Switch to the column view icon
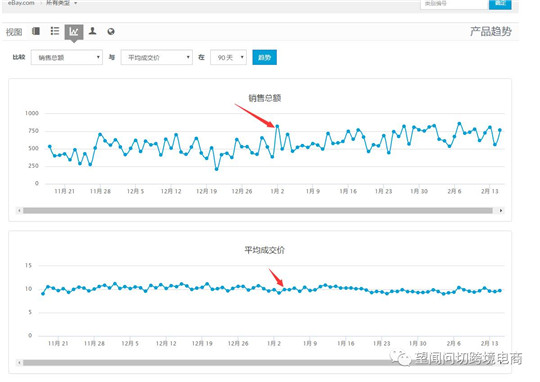Screen dimensions: 540x382 [x=36, y=31]
